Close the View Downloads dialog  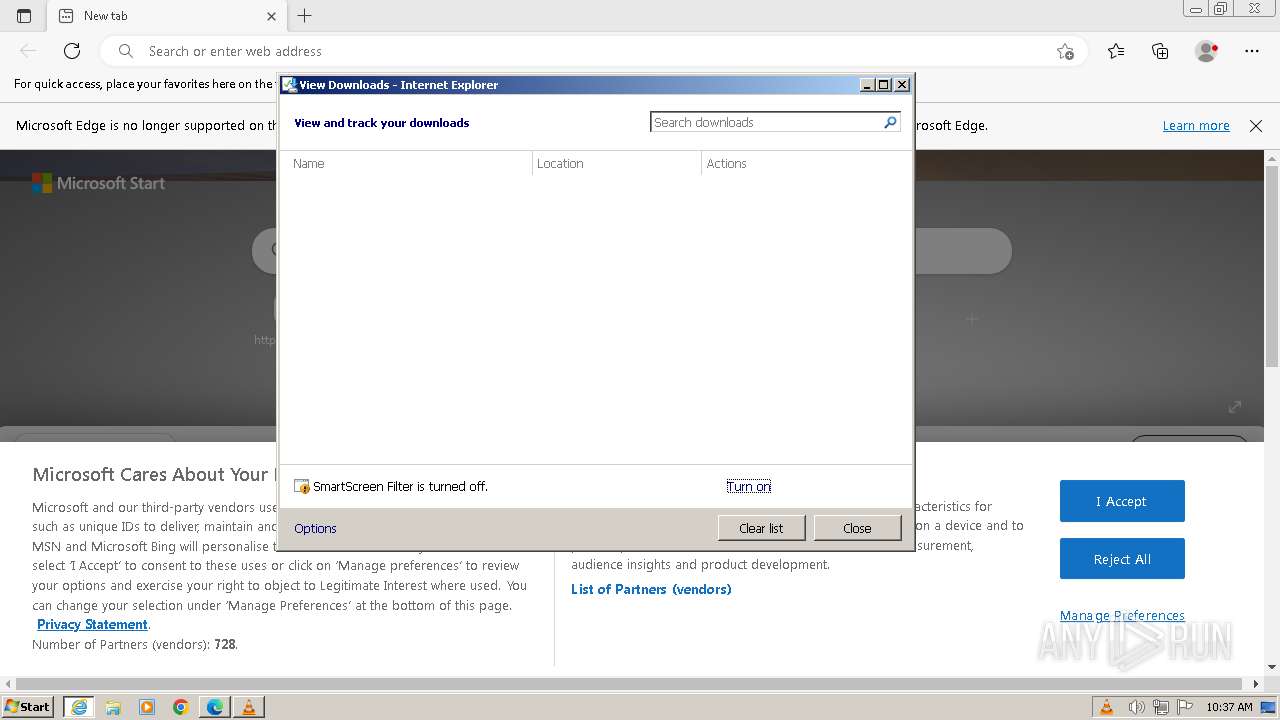coord(857,528)
